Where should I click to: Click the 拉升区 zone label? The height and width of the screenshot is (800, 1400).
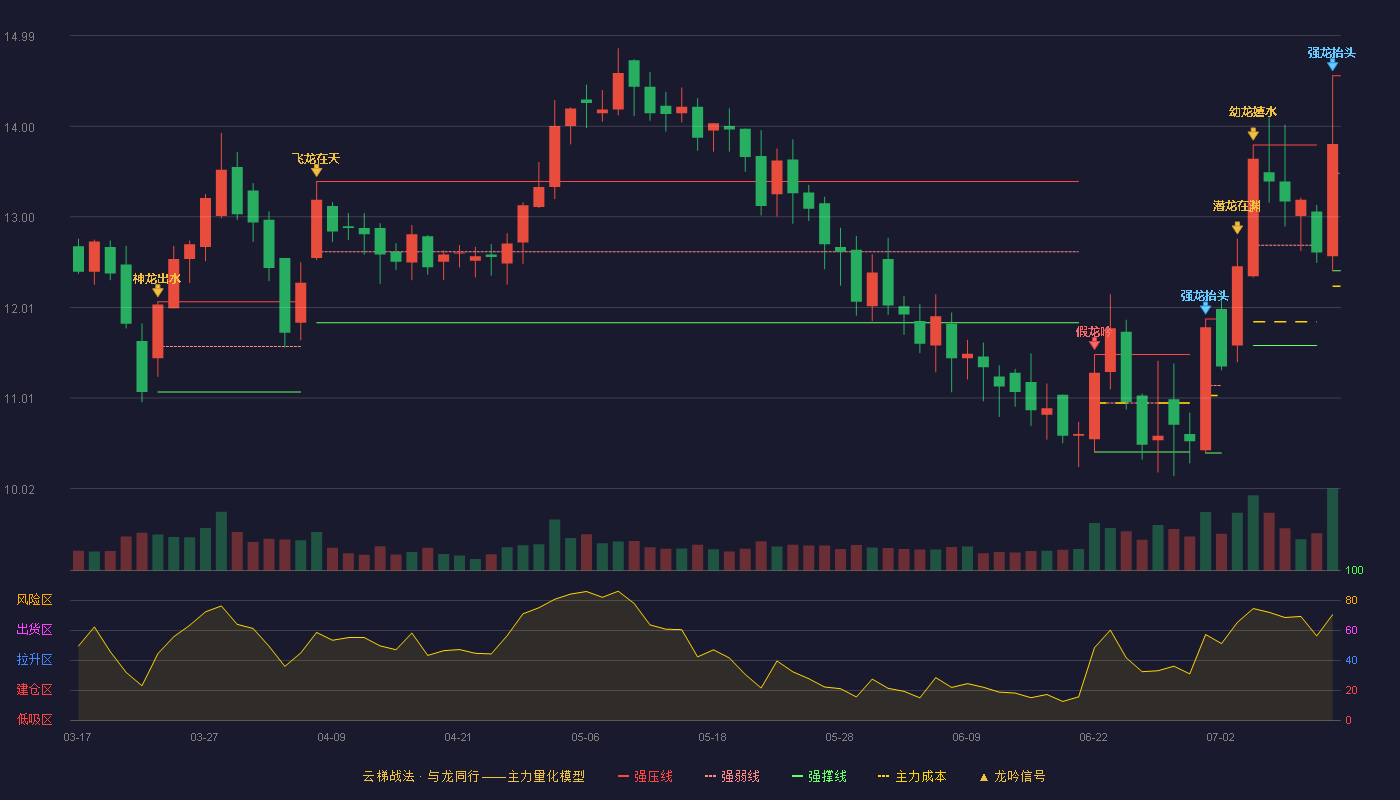point(34,660)
